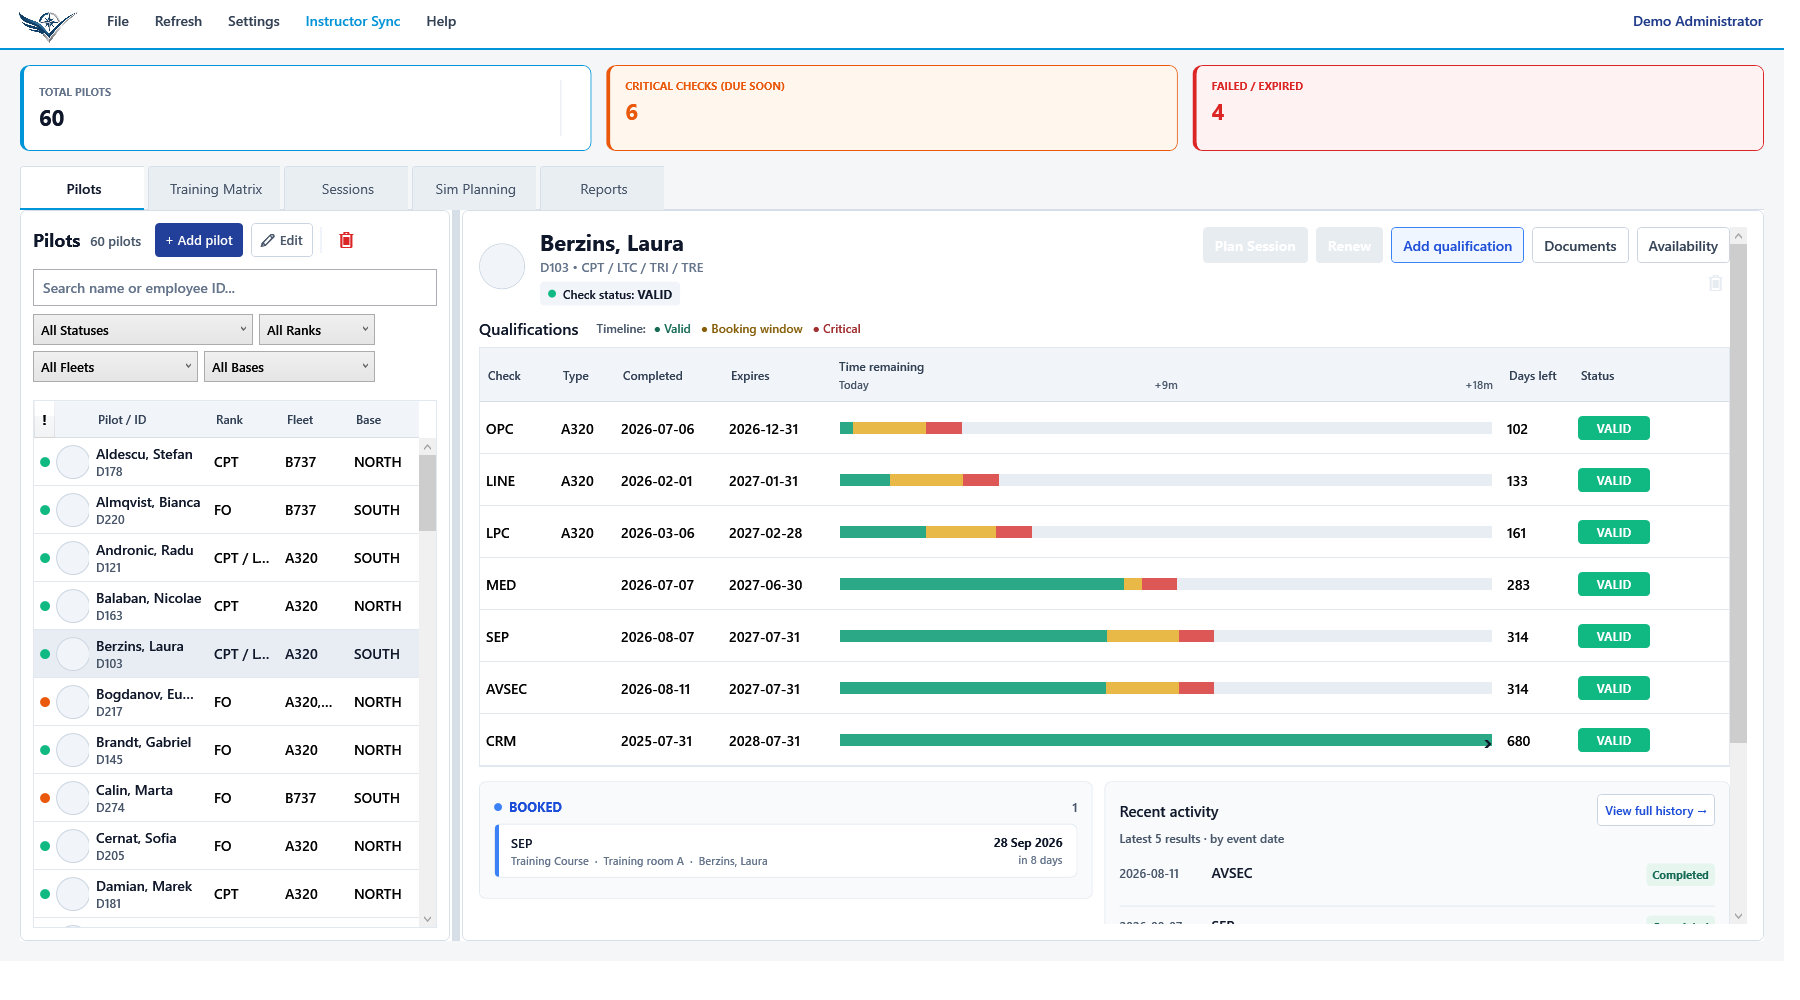This screenshot has height=1000, width=1800.
Task: Open the Documents button
Action: tap(1580, 246)
